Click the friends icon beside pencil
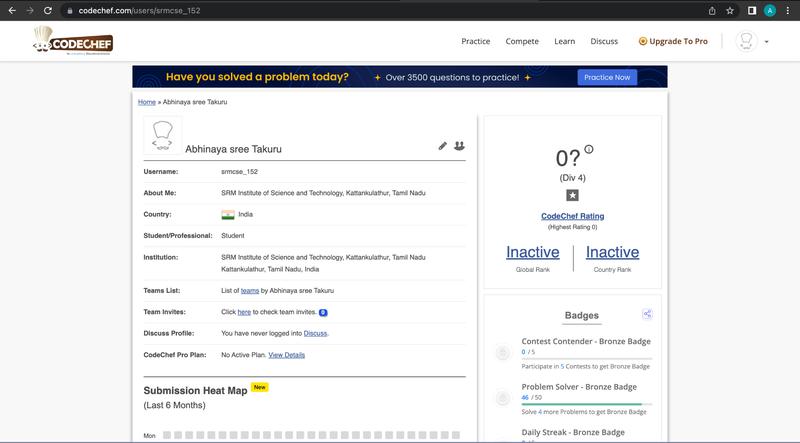Viewport: 800px width, 443px height. pyautogui.click(x=459, y=146)
